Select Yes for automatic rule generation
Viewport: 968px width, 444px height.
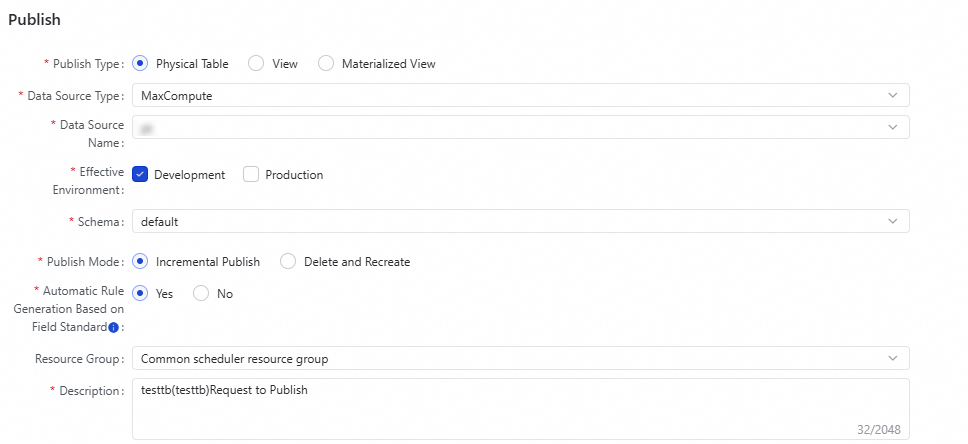click(x=140, y=294)
